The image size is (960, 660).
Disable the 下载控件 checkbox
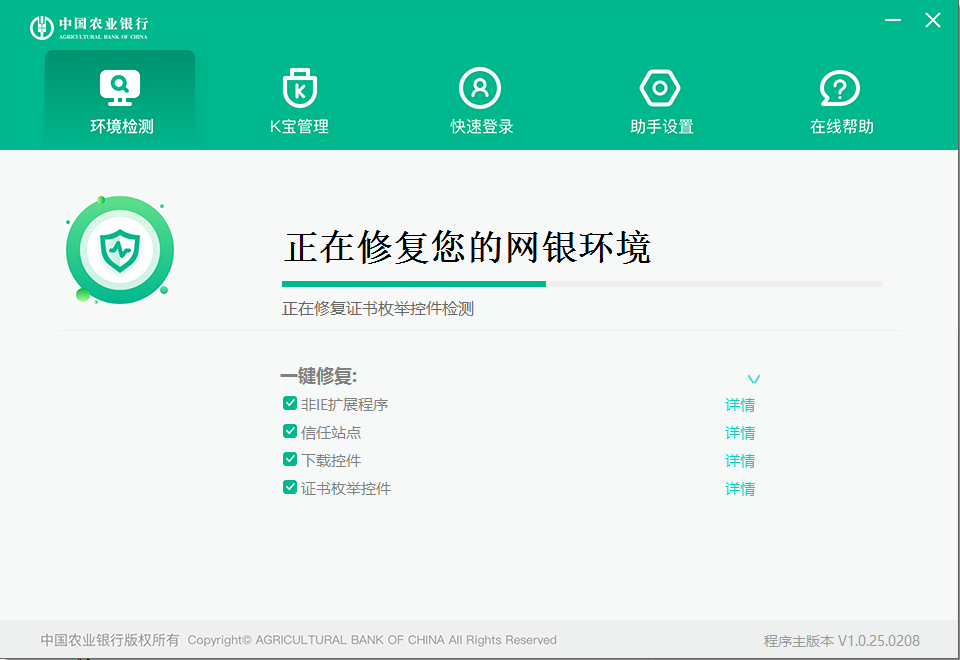(289, 460)
